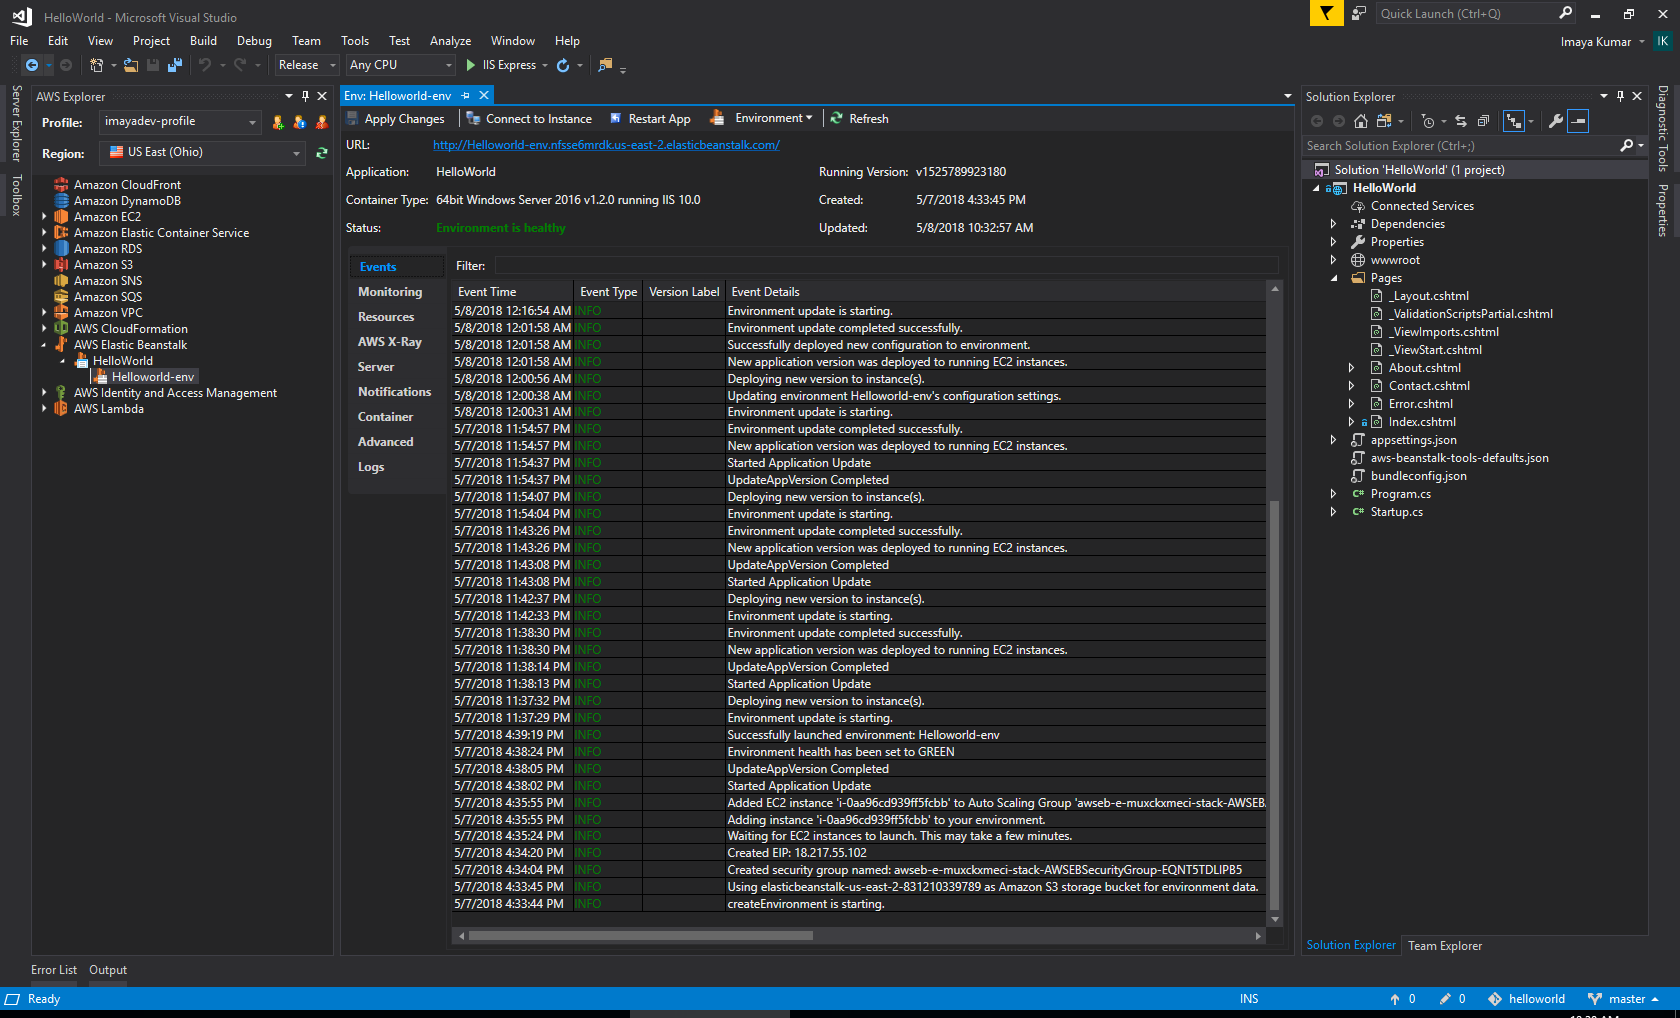Open the Any CPU platform dropdown
The height and width of the screenshot is (1018, 1680).
pos(401,65)
